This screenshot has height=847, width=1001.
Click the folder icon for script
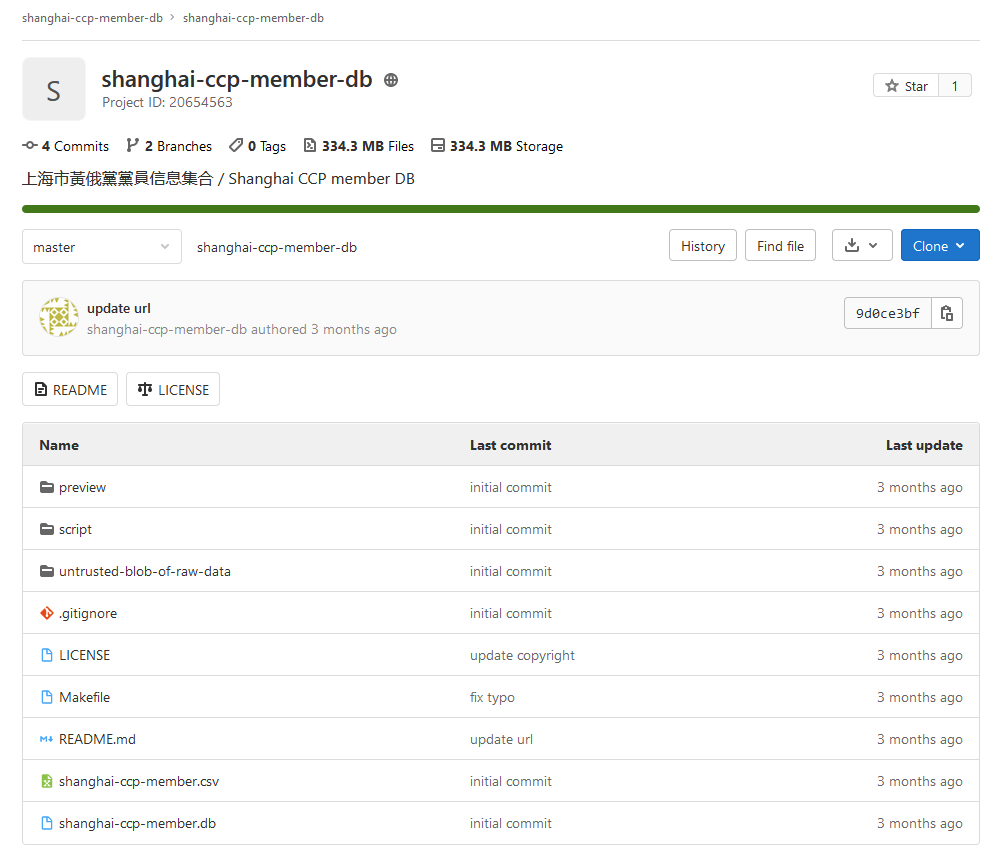47,529
